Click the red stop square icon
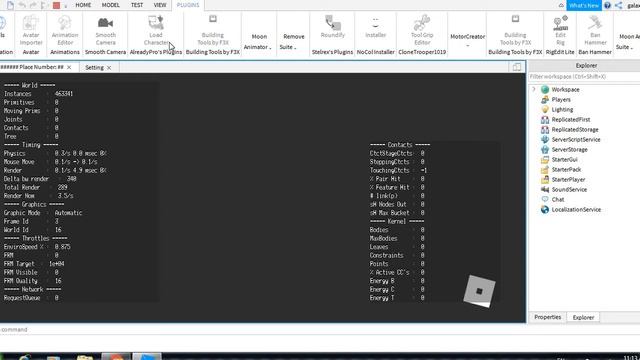The image size is (640, 360). click(56, 5)
